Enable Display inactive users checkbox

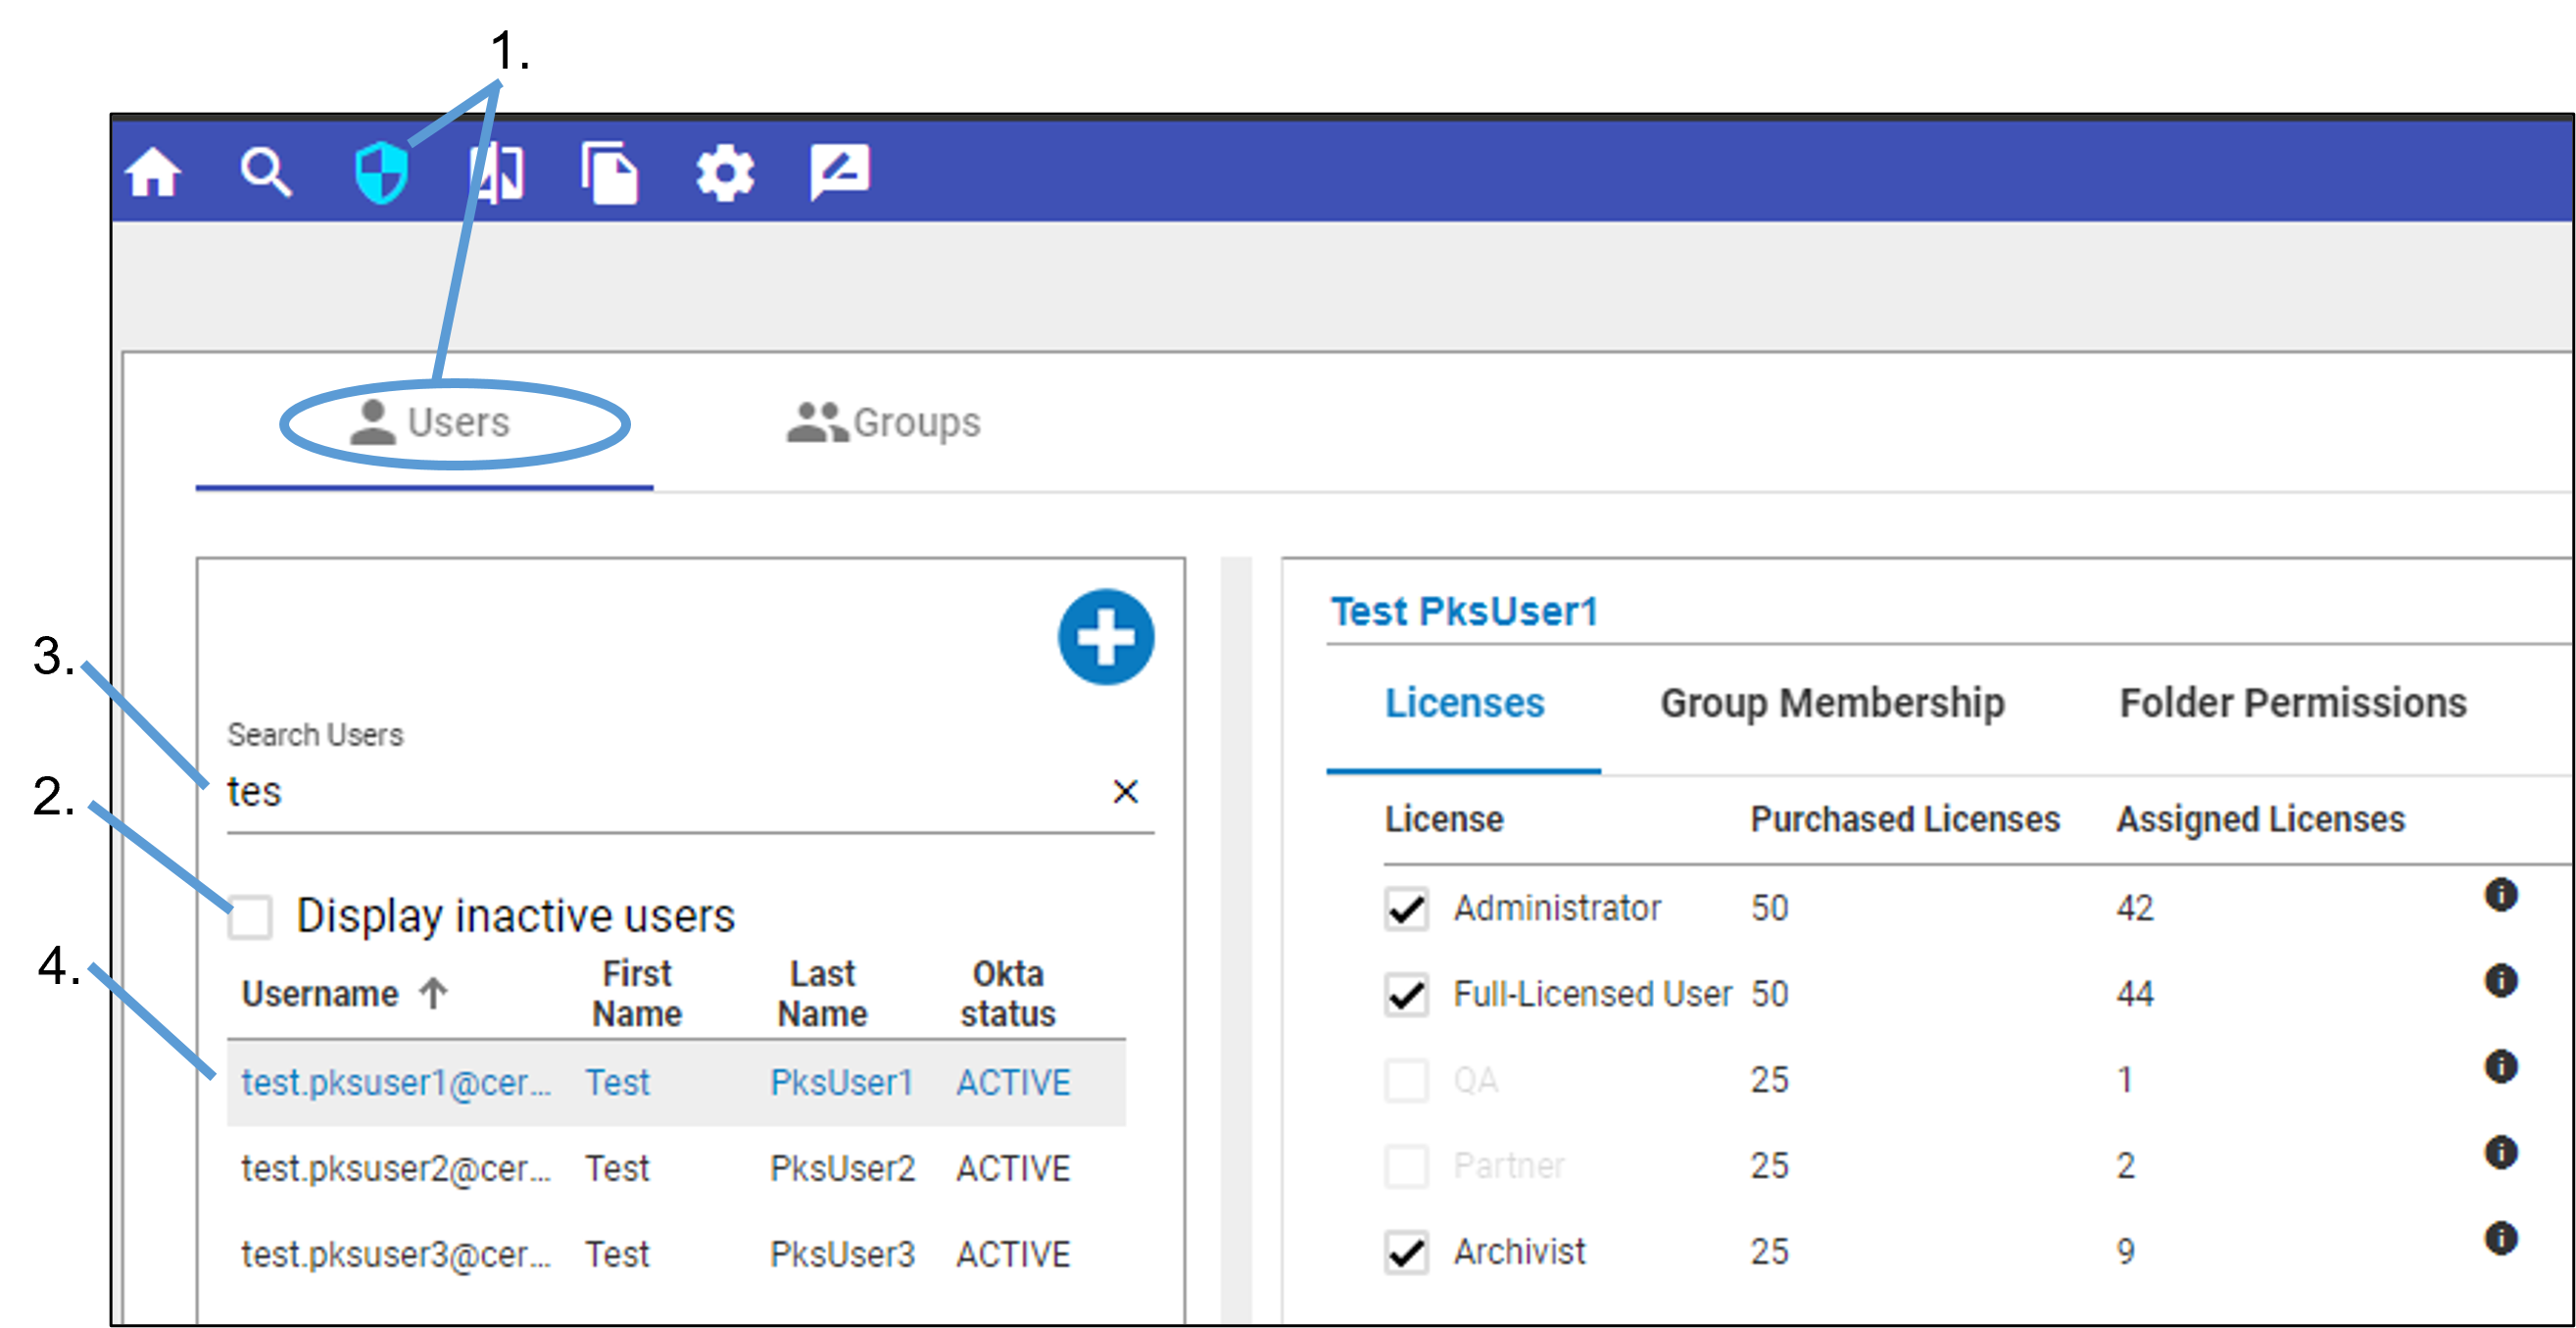tap(250, 917)
